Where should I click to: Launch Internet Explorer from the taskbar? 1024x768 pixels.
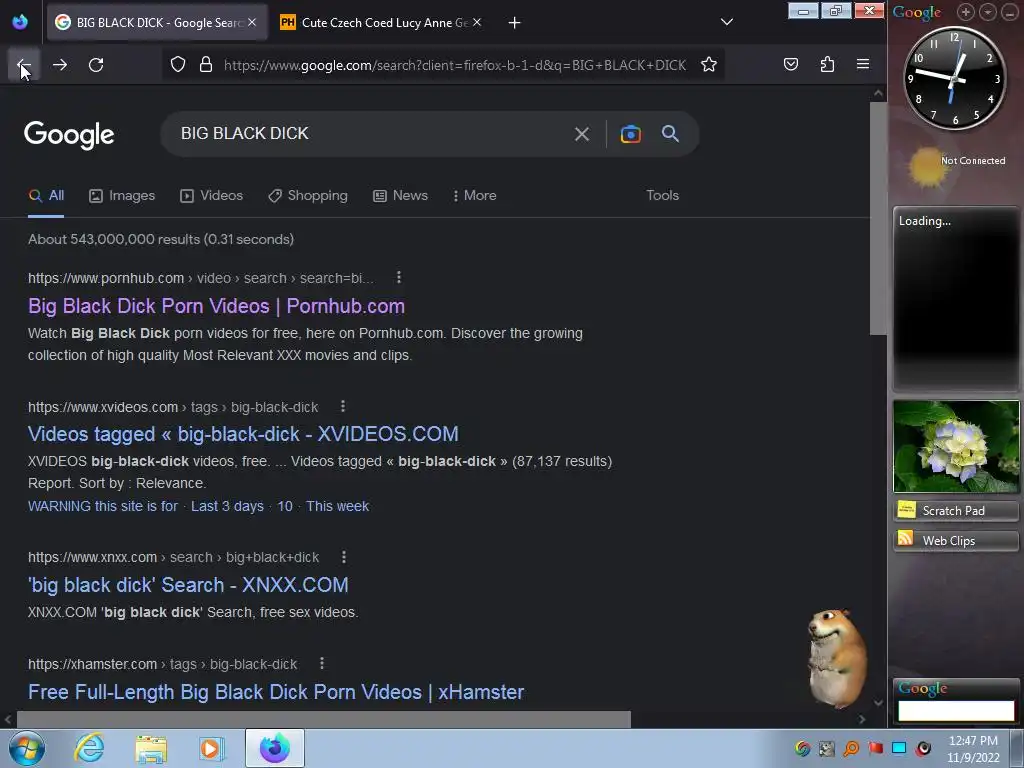point(89,748)
